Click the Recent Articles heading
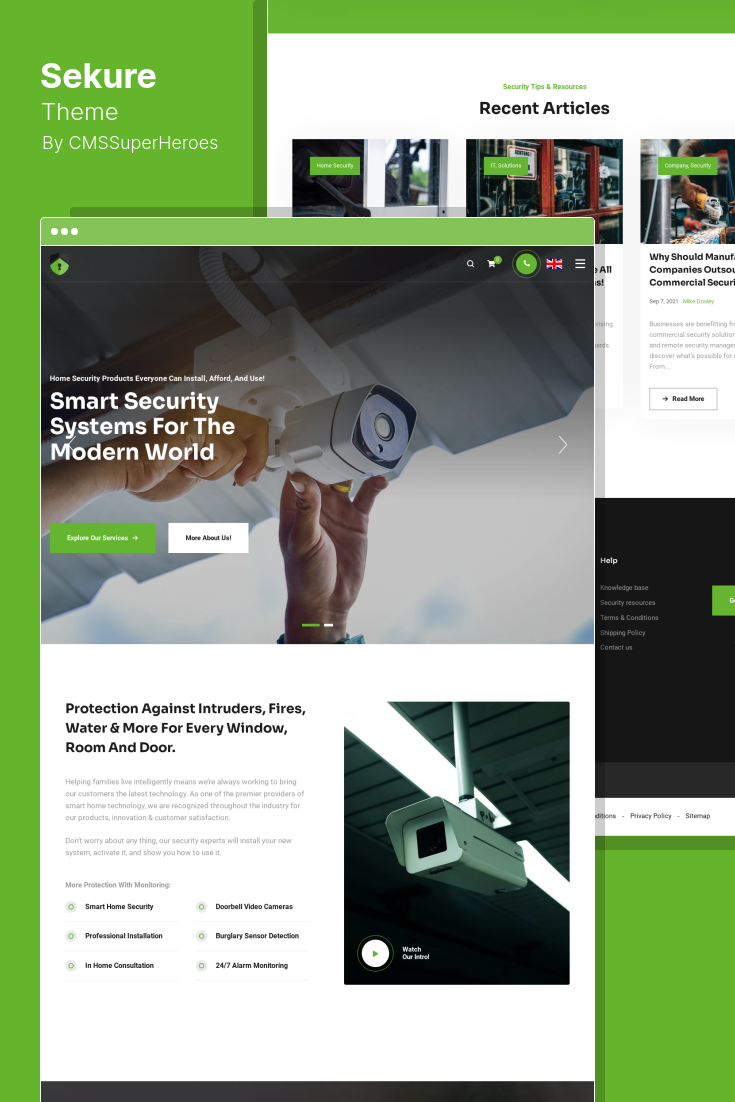Screen dimensions: 735x1102 (x=545, y=108)
